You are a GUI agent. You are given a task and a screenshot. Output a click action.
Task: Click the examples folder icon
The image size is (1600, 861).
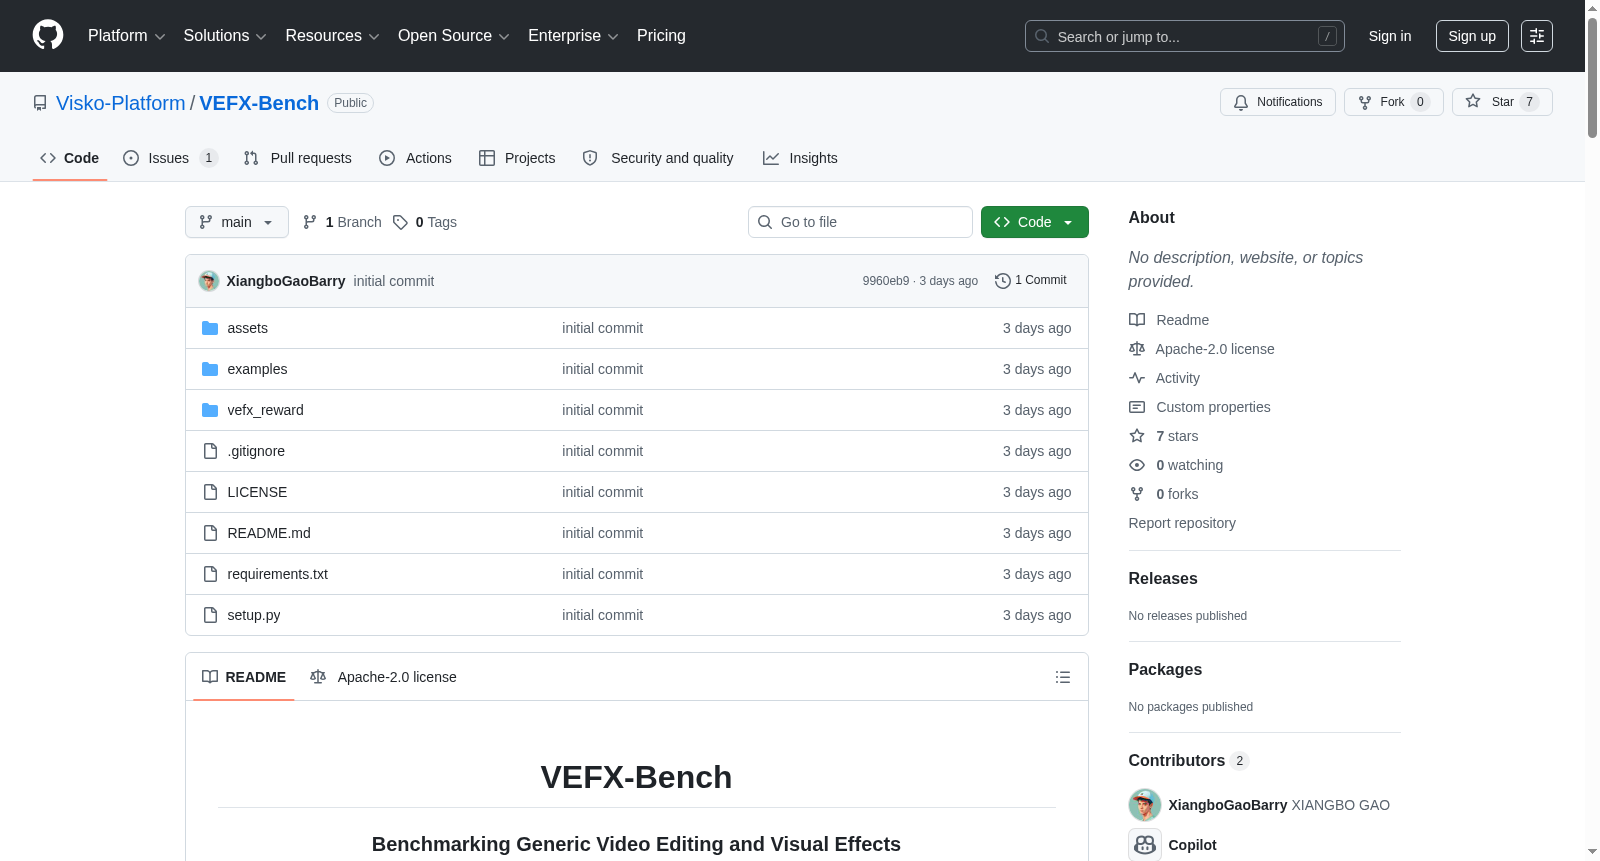(x=210, y=369)
